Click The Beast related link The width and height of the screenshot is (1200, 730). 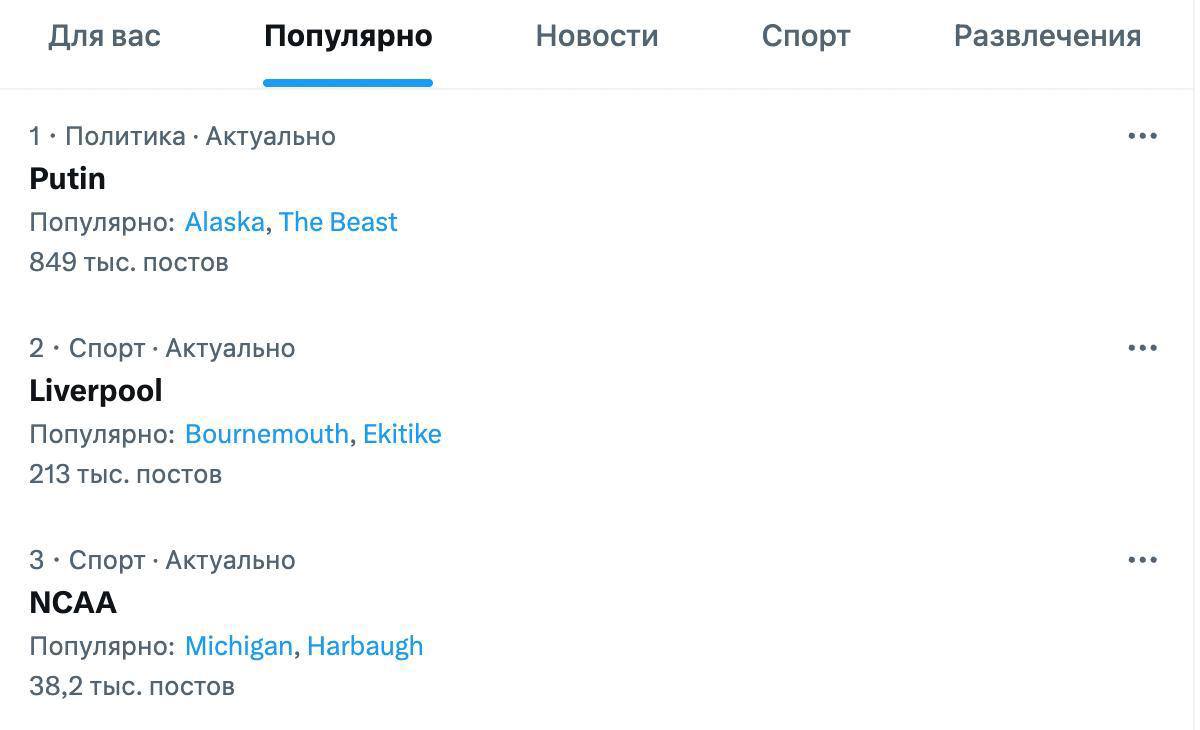pyautogui.click(x=338, y=222)
